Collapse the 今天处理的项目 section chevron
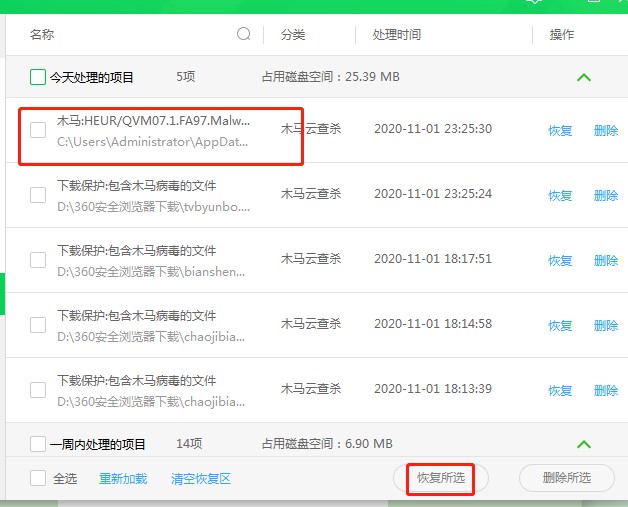628x507 pixels. pos(584,77)
